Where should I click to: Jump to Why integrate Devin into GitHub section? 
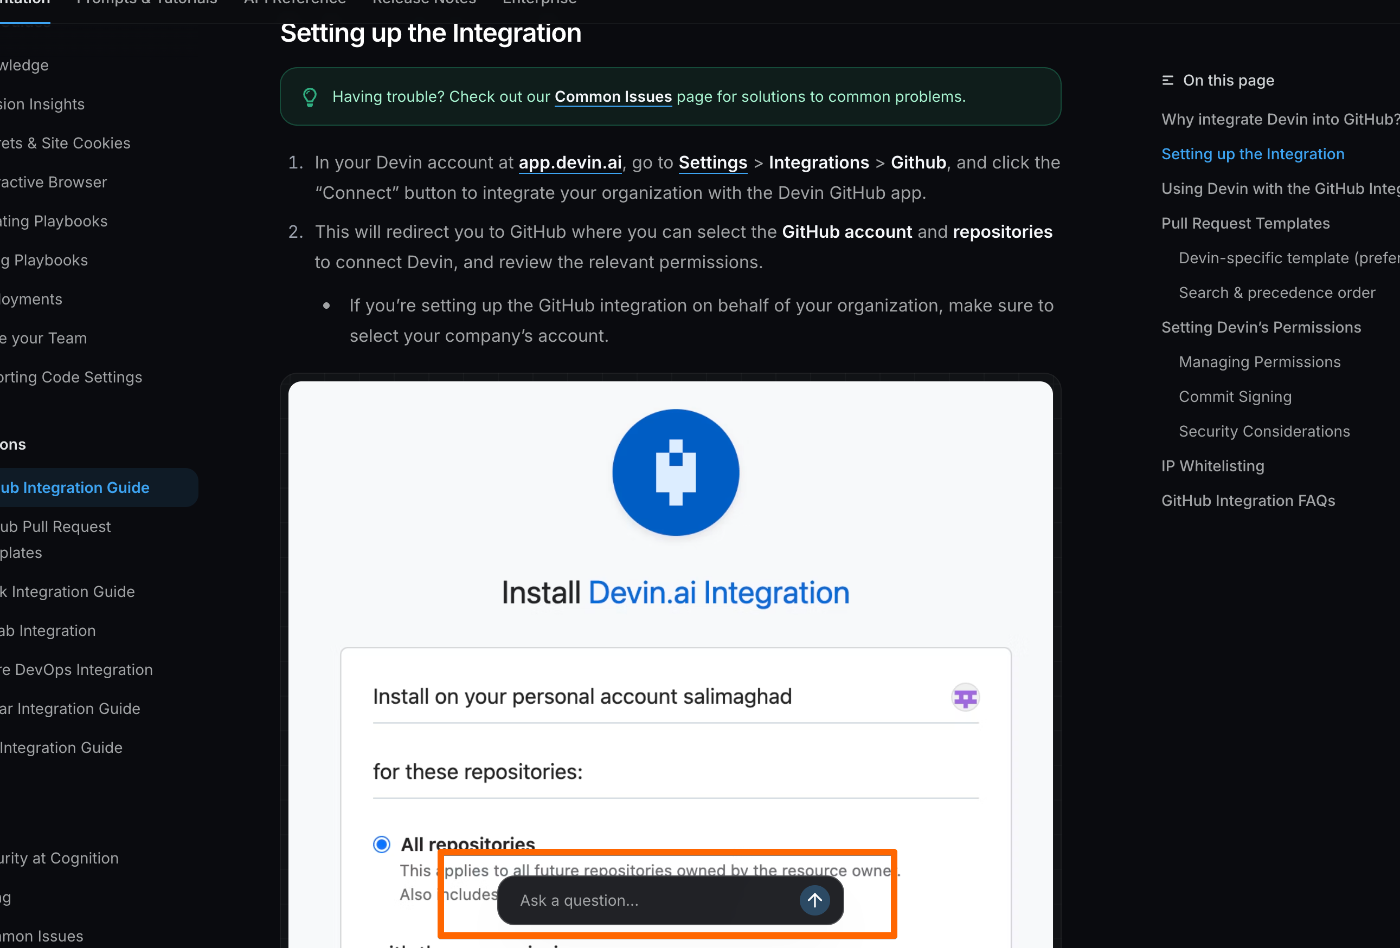coord(1280,119)
